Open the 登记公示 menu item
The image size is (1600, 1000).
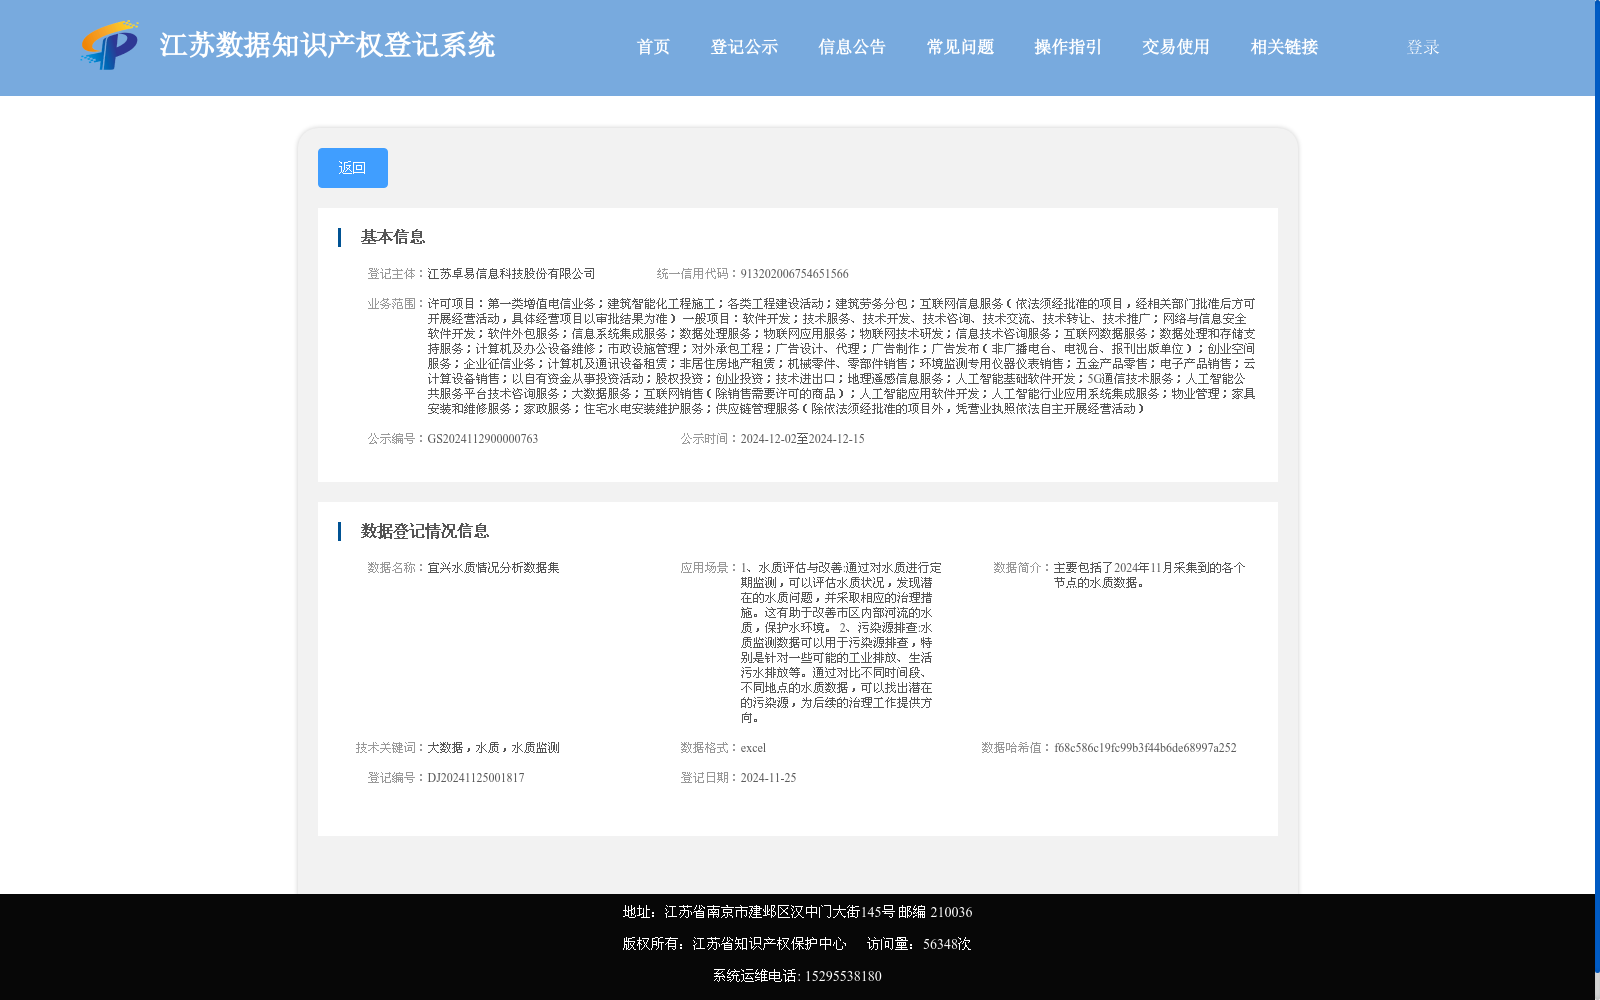click(x=744, y=47)
